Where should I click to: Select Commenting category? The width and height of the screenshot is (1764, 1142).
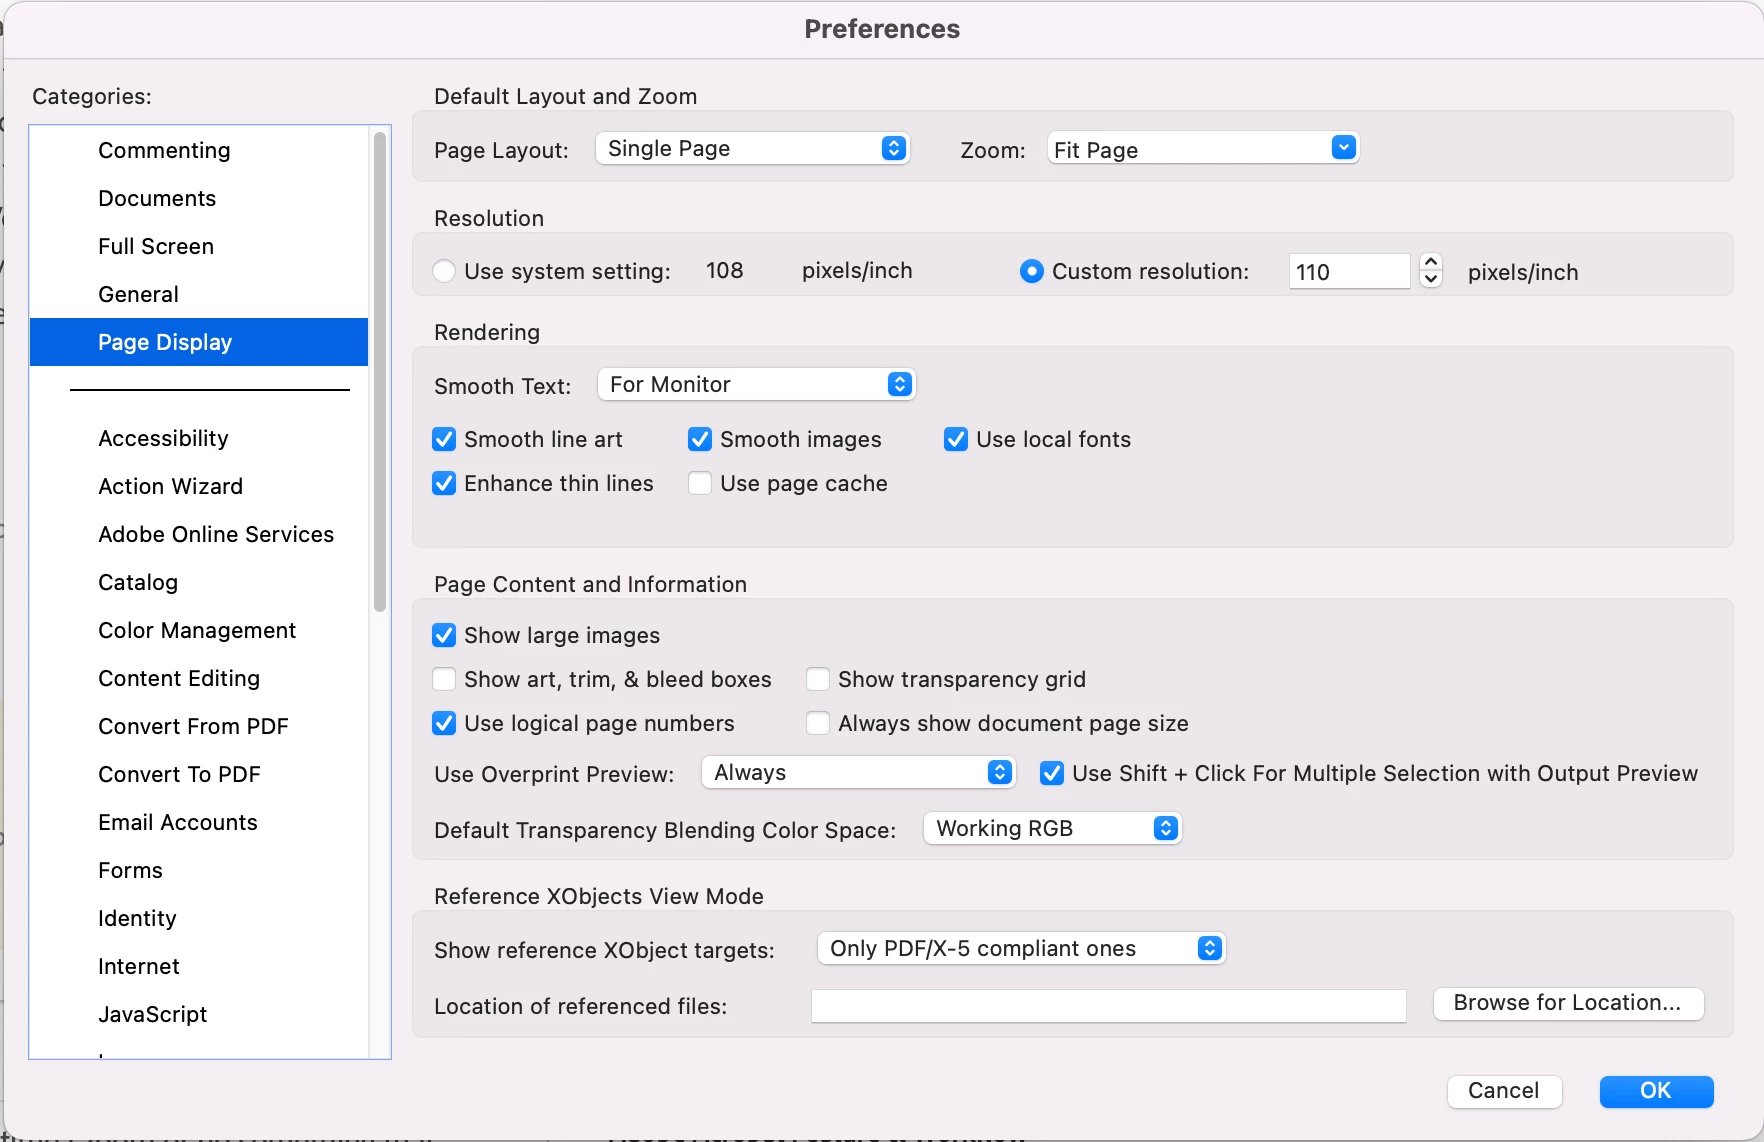pos(199,150)
